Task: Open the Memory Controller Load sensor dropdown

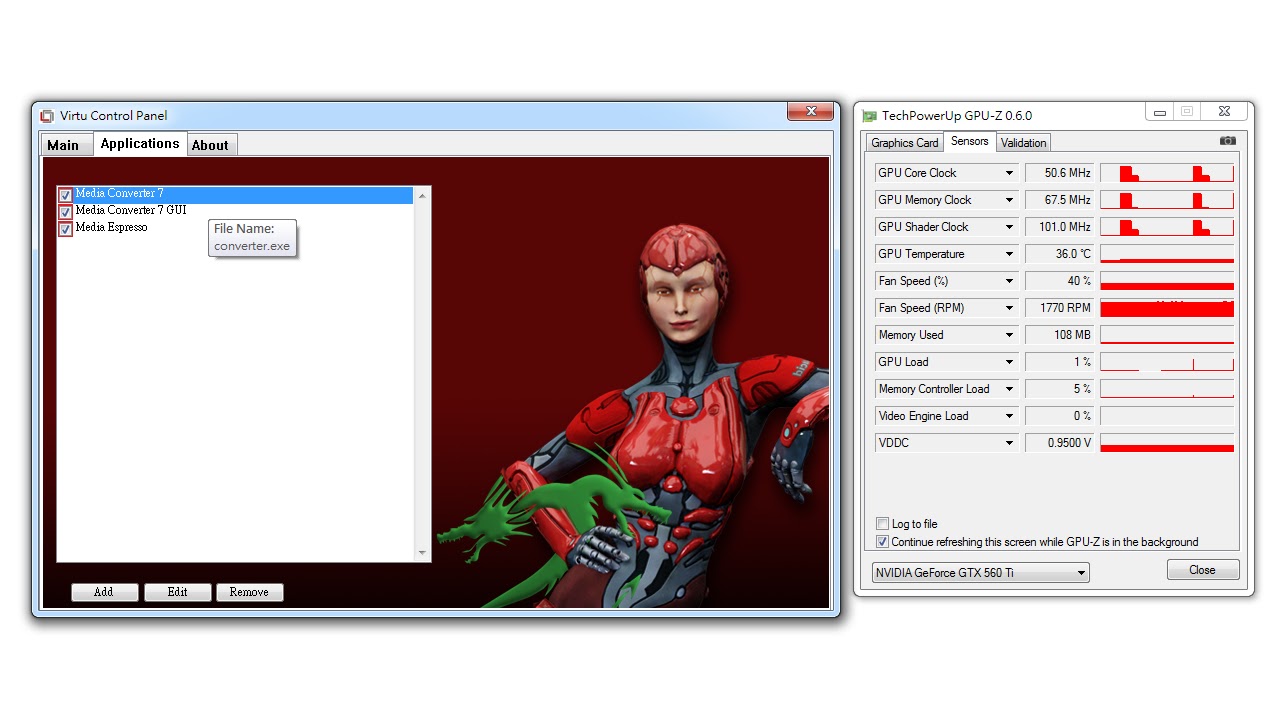Action: (1009, 389)
